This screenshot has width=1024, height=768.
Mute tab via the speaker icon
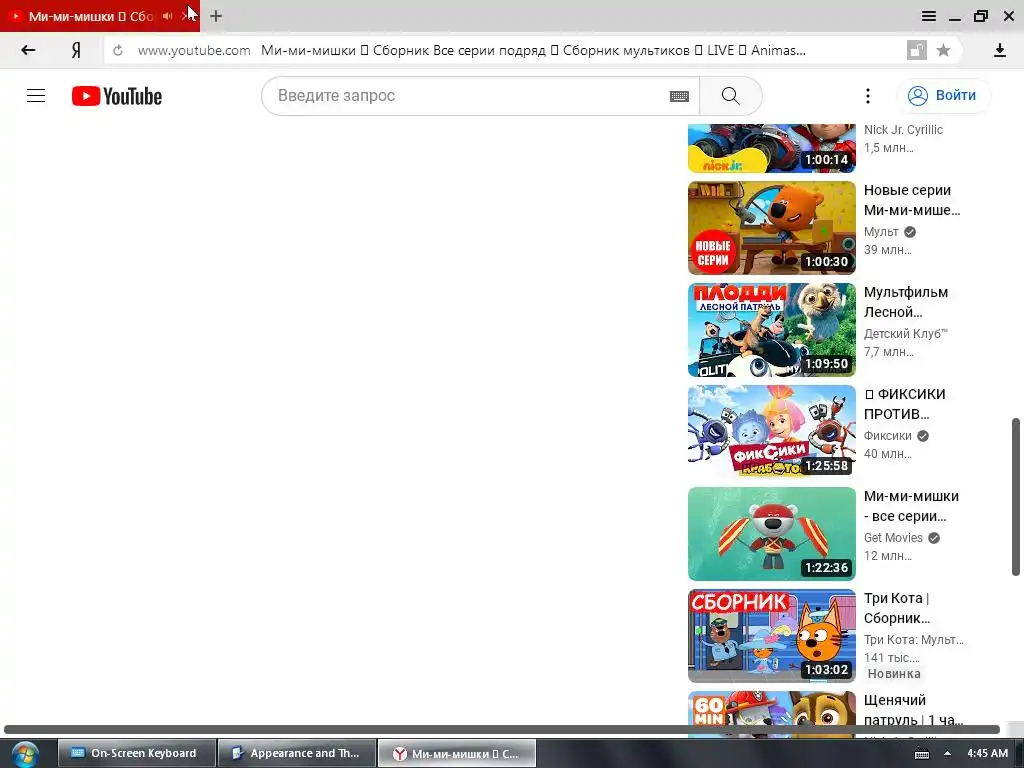click(x=168, y=16)
